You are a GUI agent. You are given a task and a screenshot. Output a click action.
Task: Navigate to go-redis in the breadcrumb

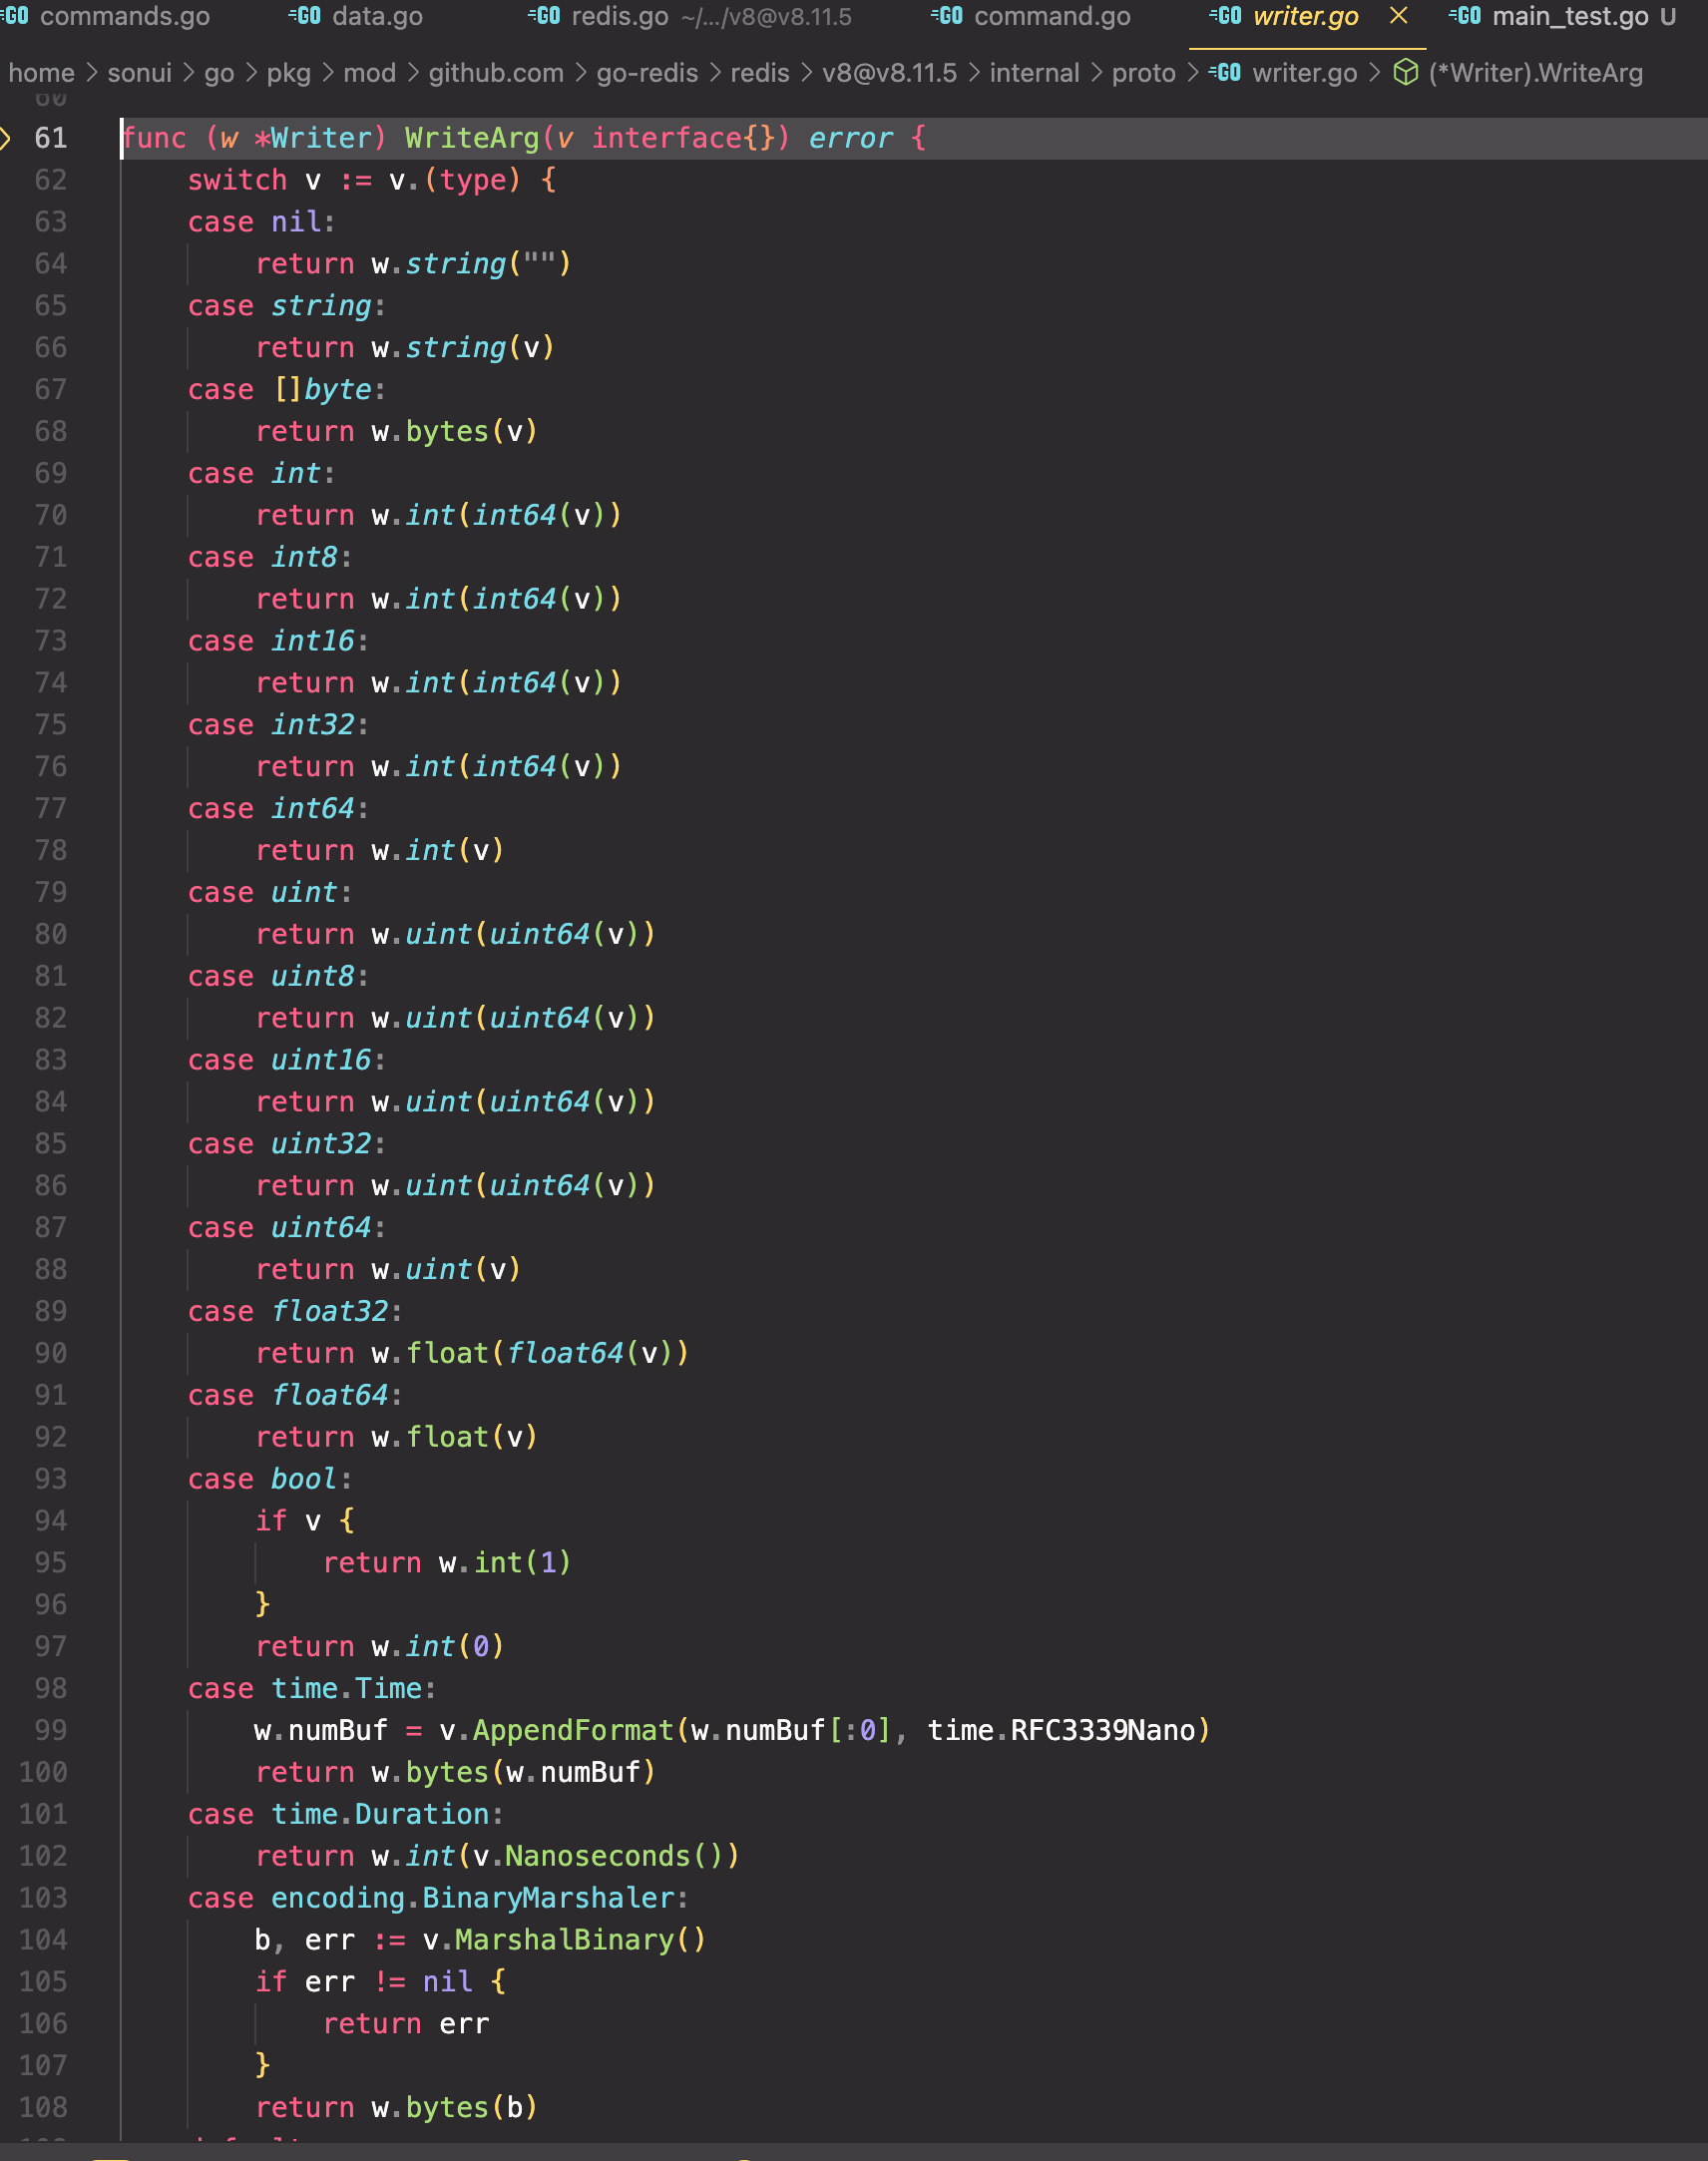click(x=645, y=72)
